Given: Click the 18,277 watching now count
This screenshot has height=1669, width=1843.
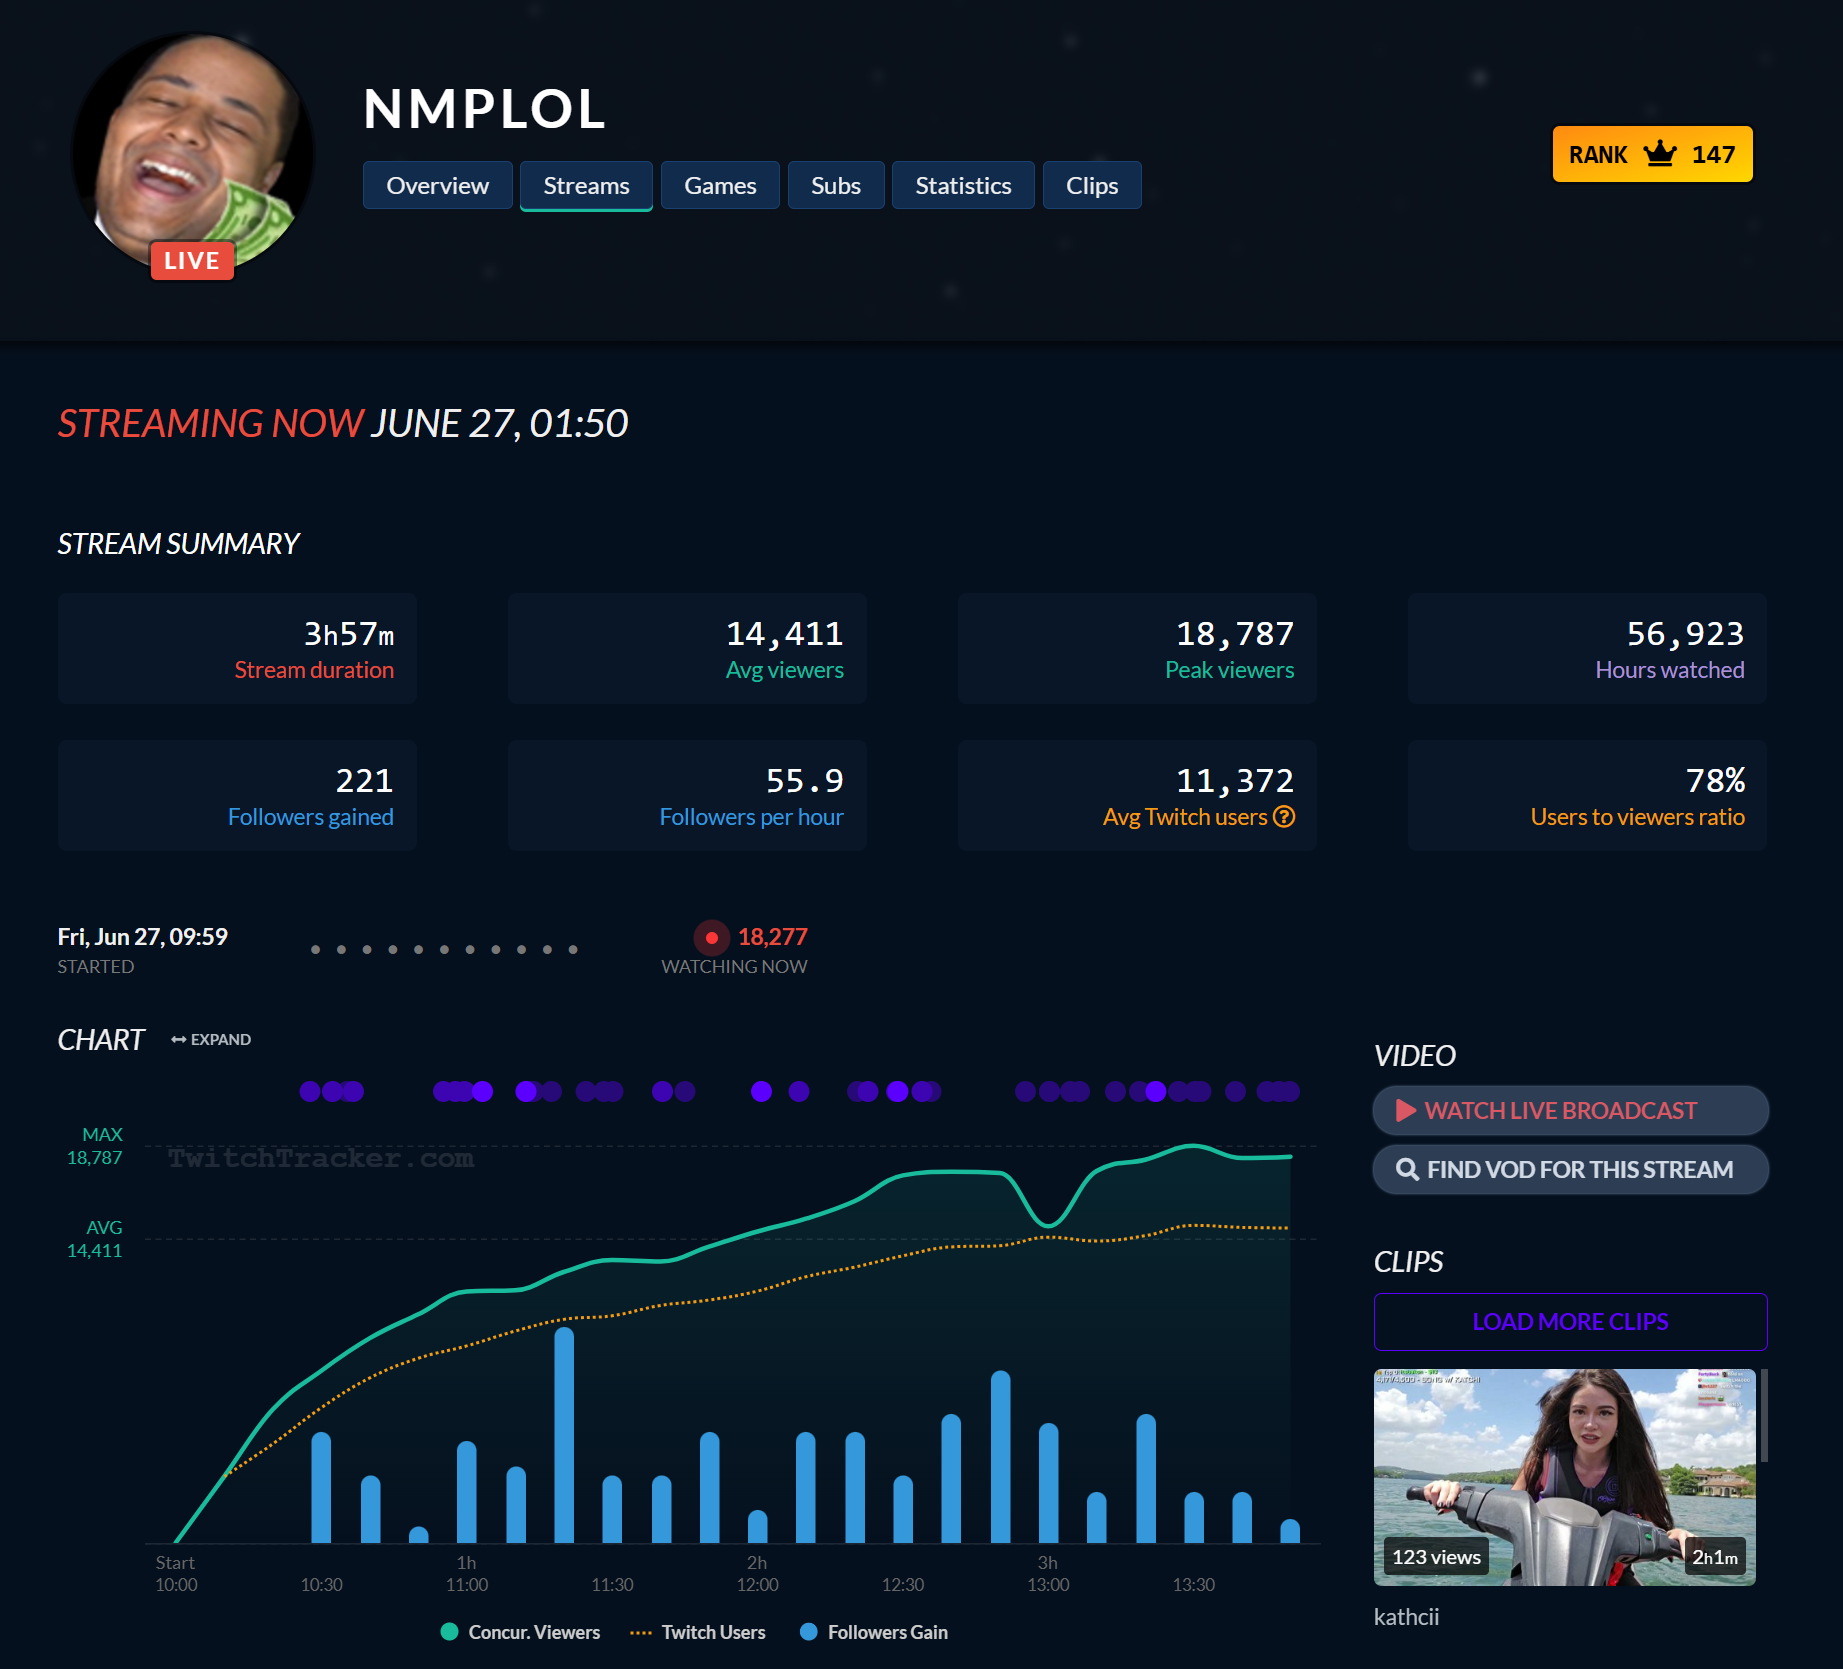Looking at the screenshot, I should pos(772,937).
